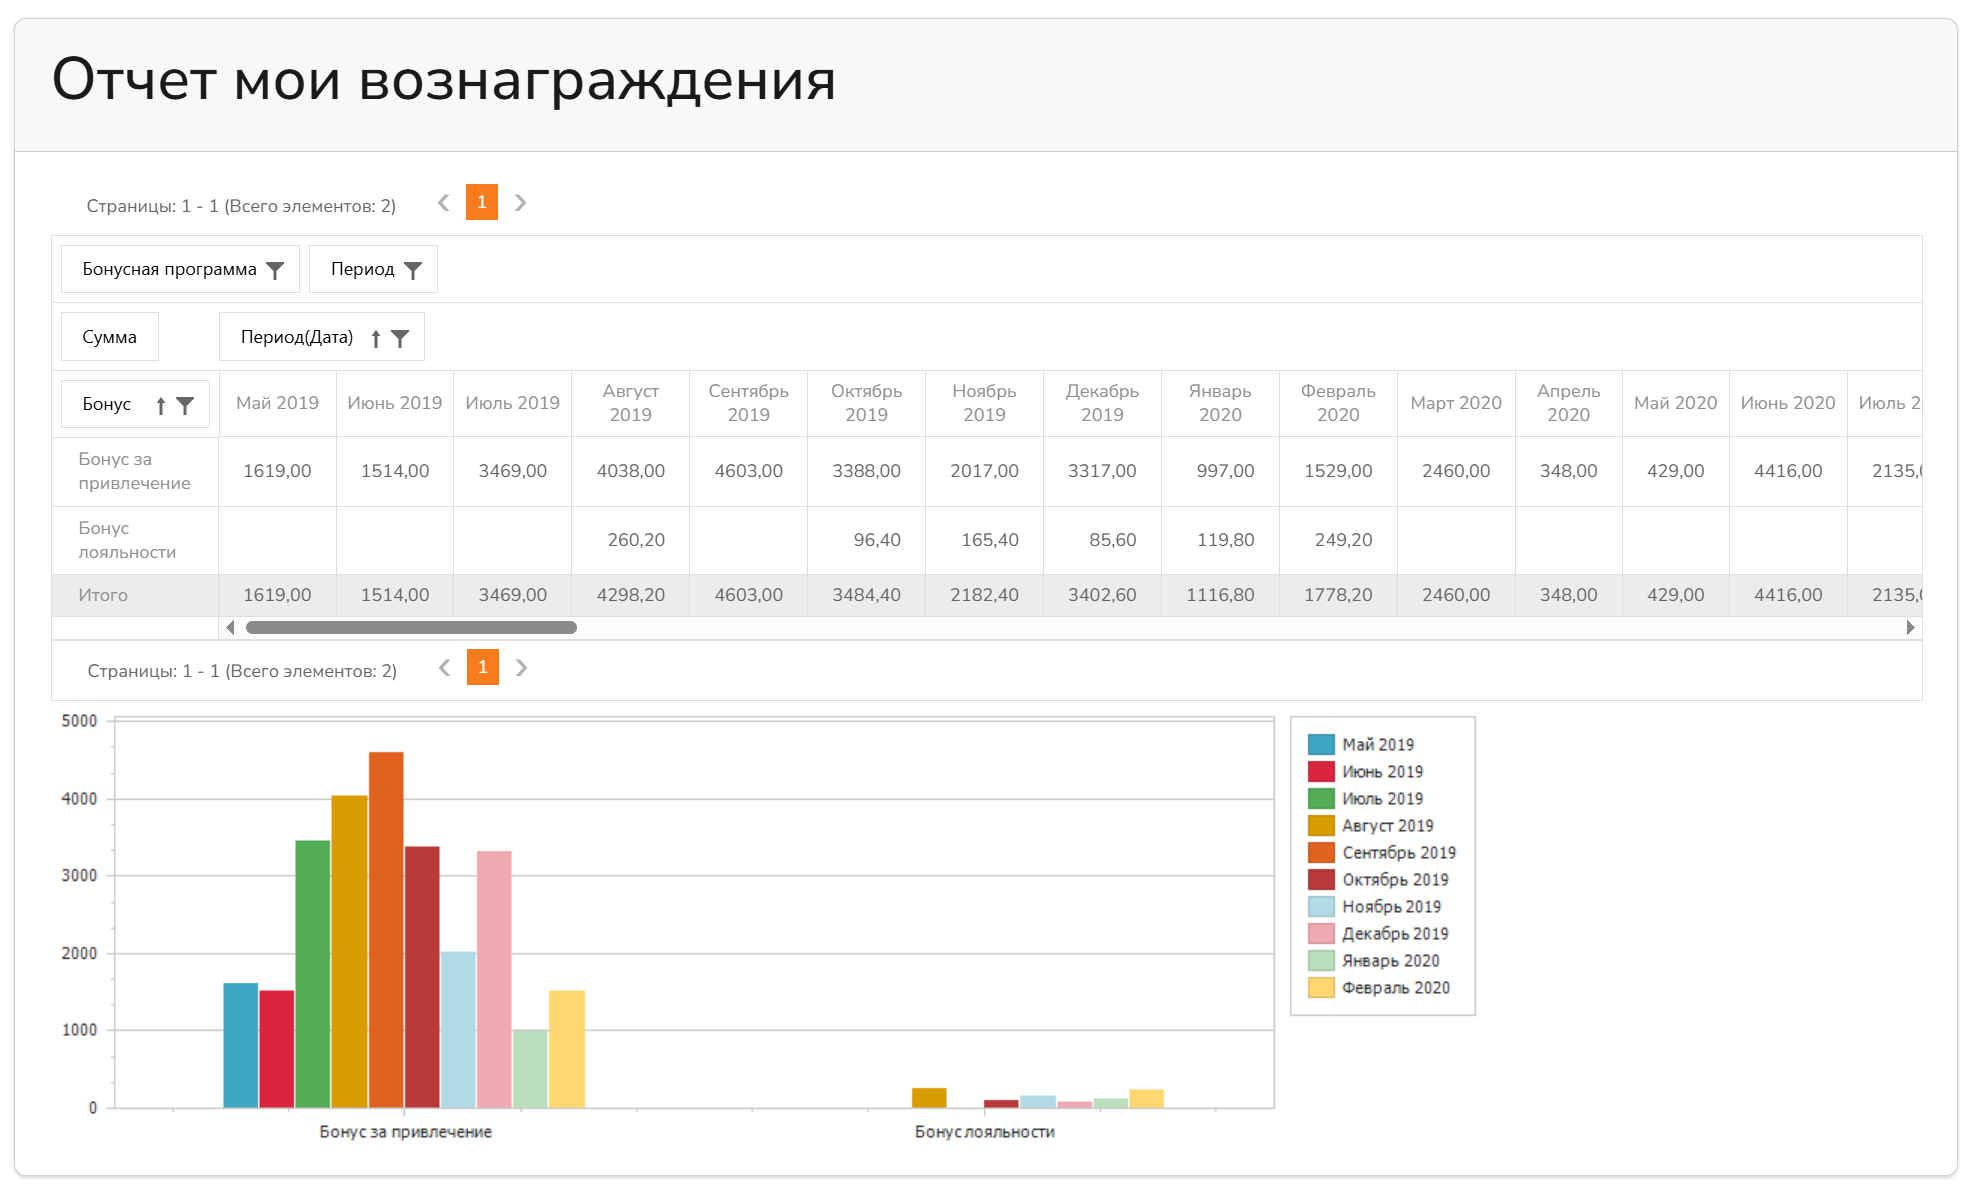Image resolution: width=1964 pixels, height=1202 pixels.
Task: Click the previous page chevron below the table
Action: click(443, 667)
